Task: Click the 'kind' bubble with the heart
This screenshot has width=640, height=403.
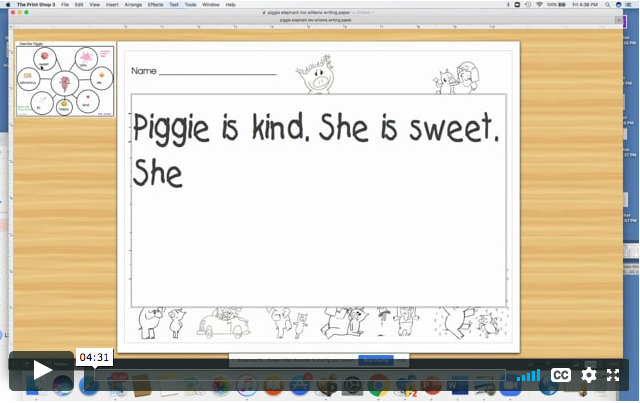Action: [x=87, y=101]
